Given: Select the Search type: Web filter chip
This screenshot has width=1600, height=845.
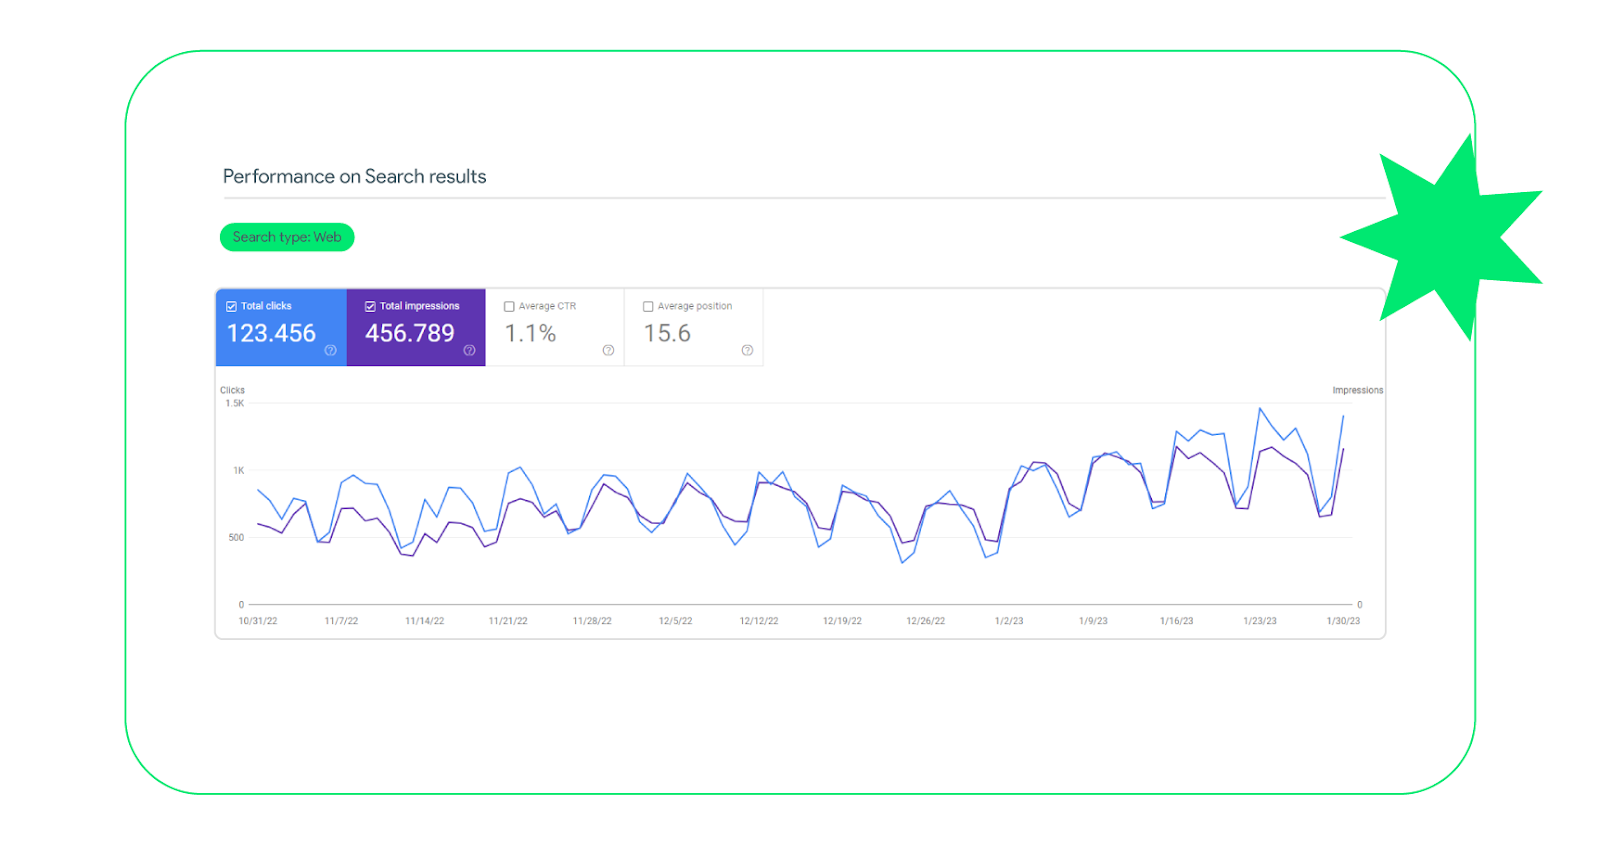Looking at the screenshot, I should (x=287, y=237).
